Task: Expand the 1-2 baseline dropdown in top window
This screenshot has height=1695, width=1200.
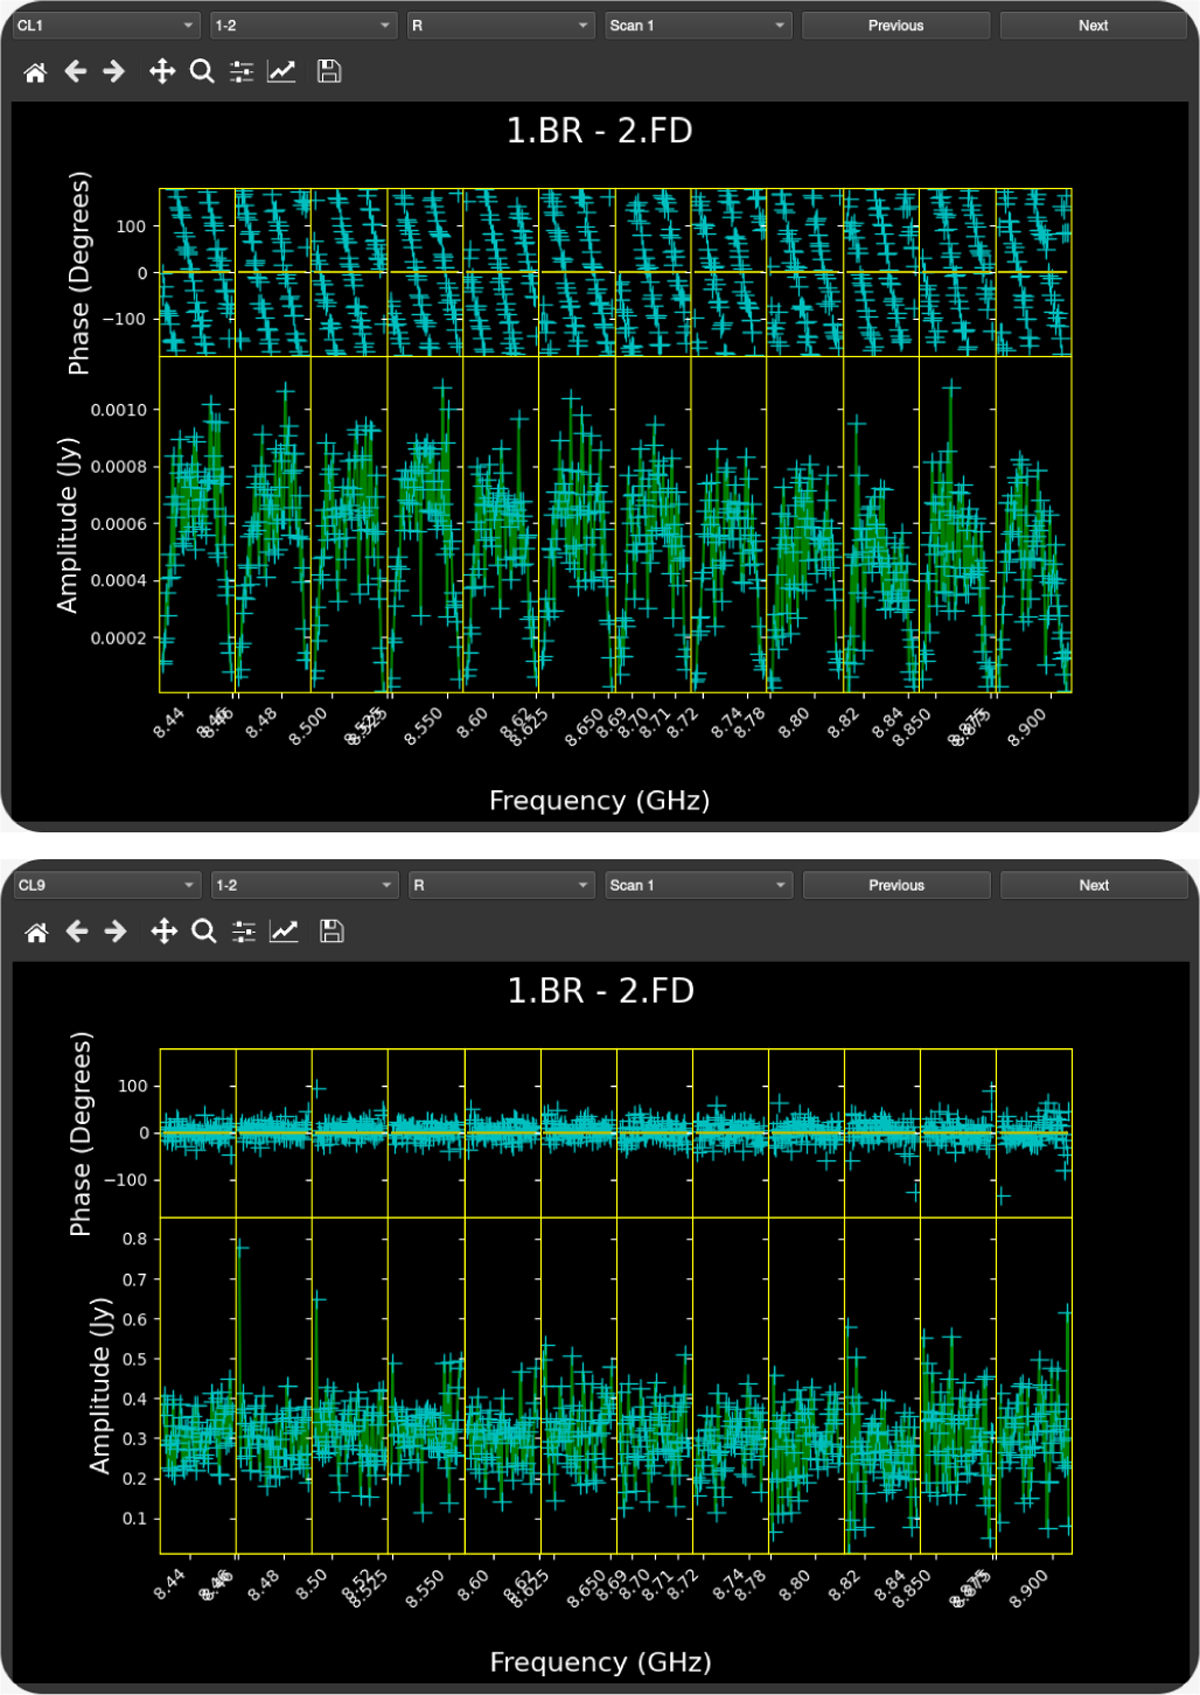Action: click(x=303, y=26)
